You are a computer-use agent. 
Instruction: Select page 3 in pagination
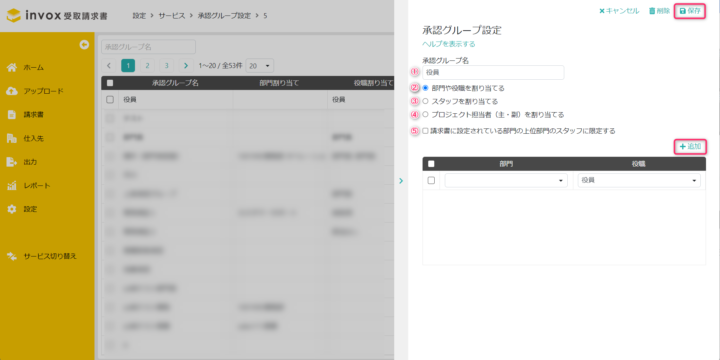pos(167,66)
